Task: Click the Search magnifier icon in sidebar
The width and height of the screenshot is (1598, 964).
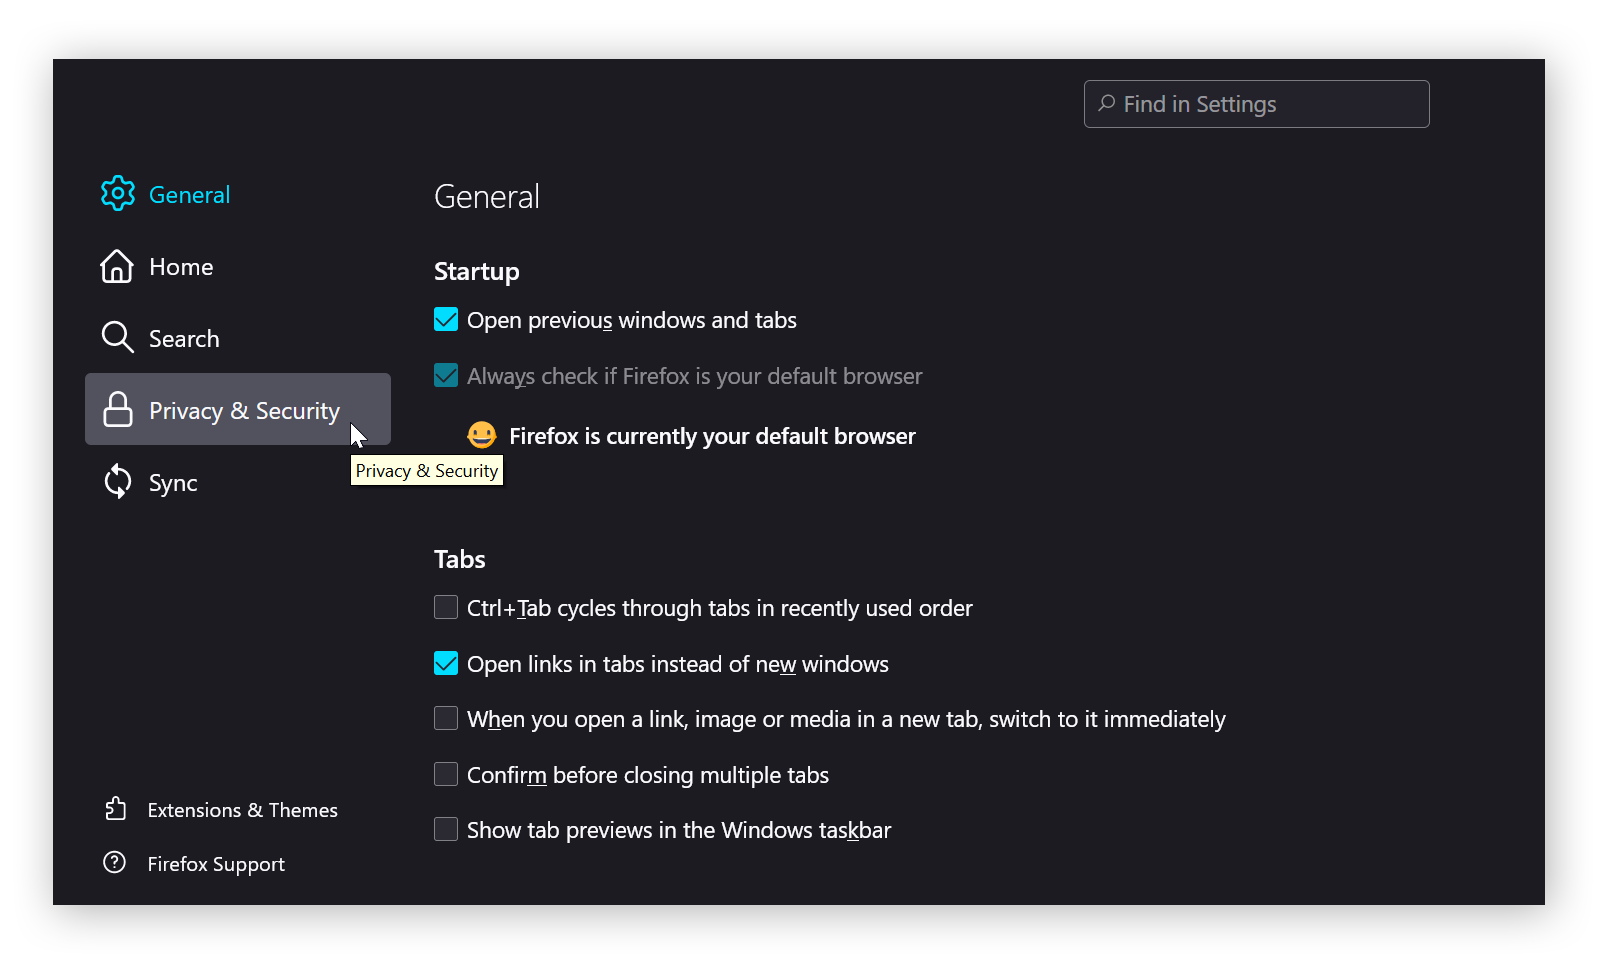Action: tap(117, 338)
